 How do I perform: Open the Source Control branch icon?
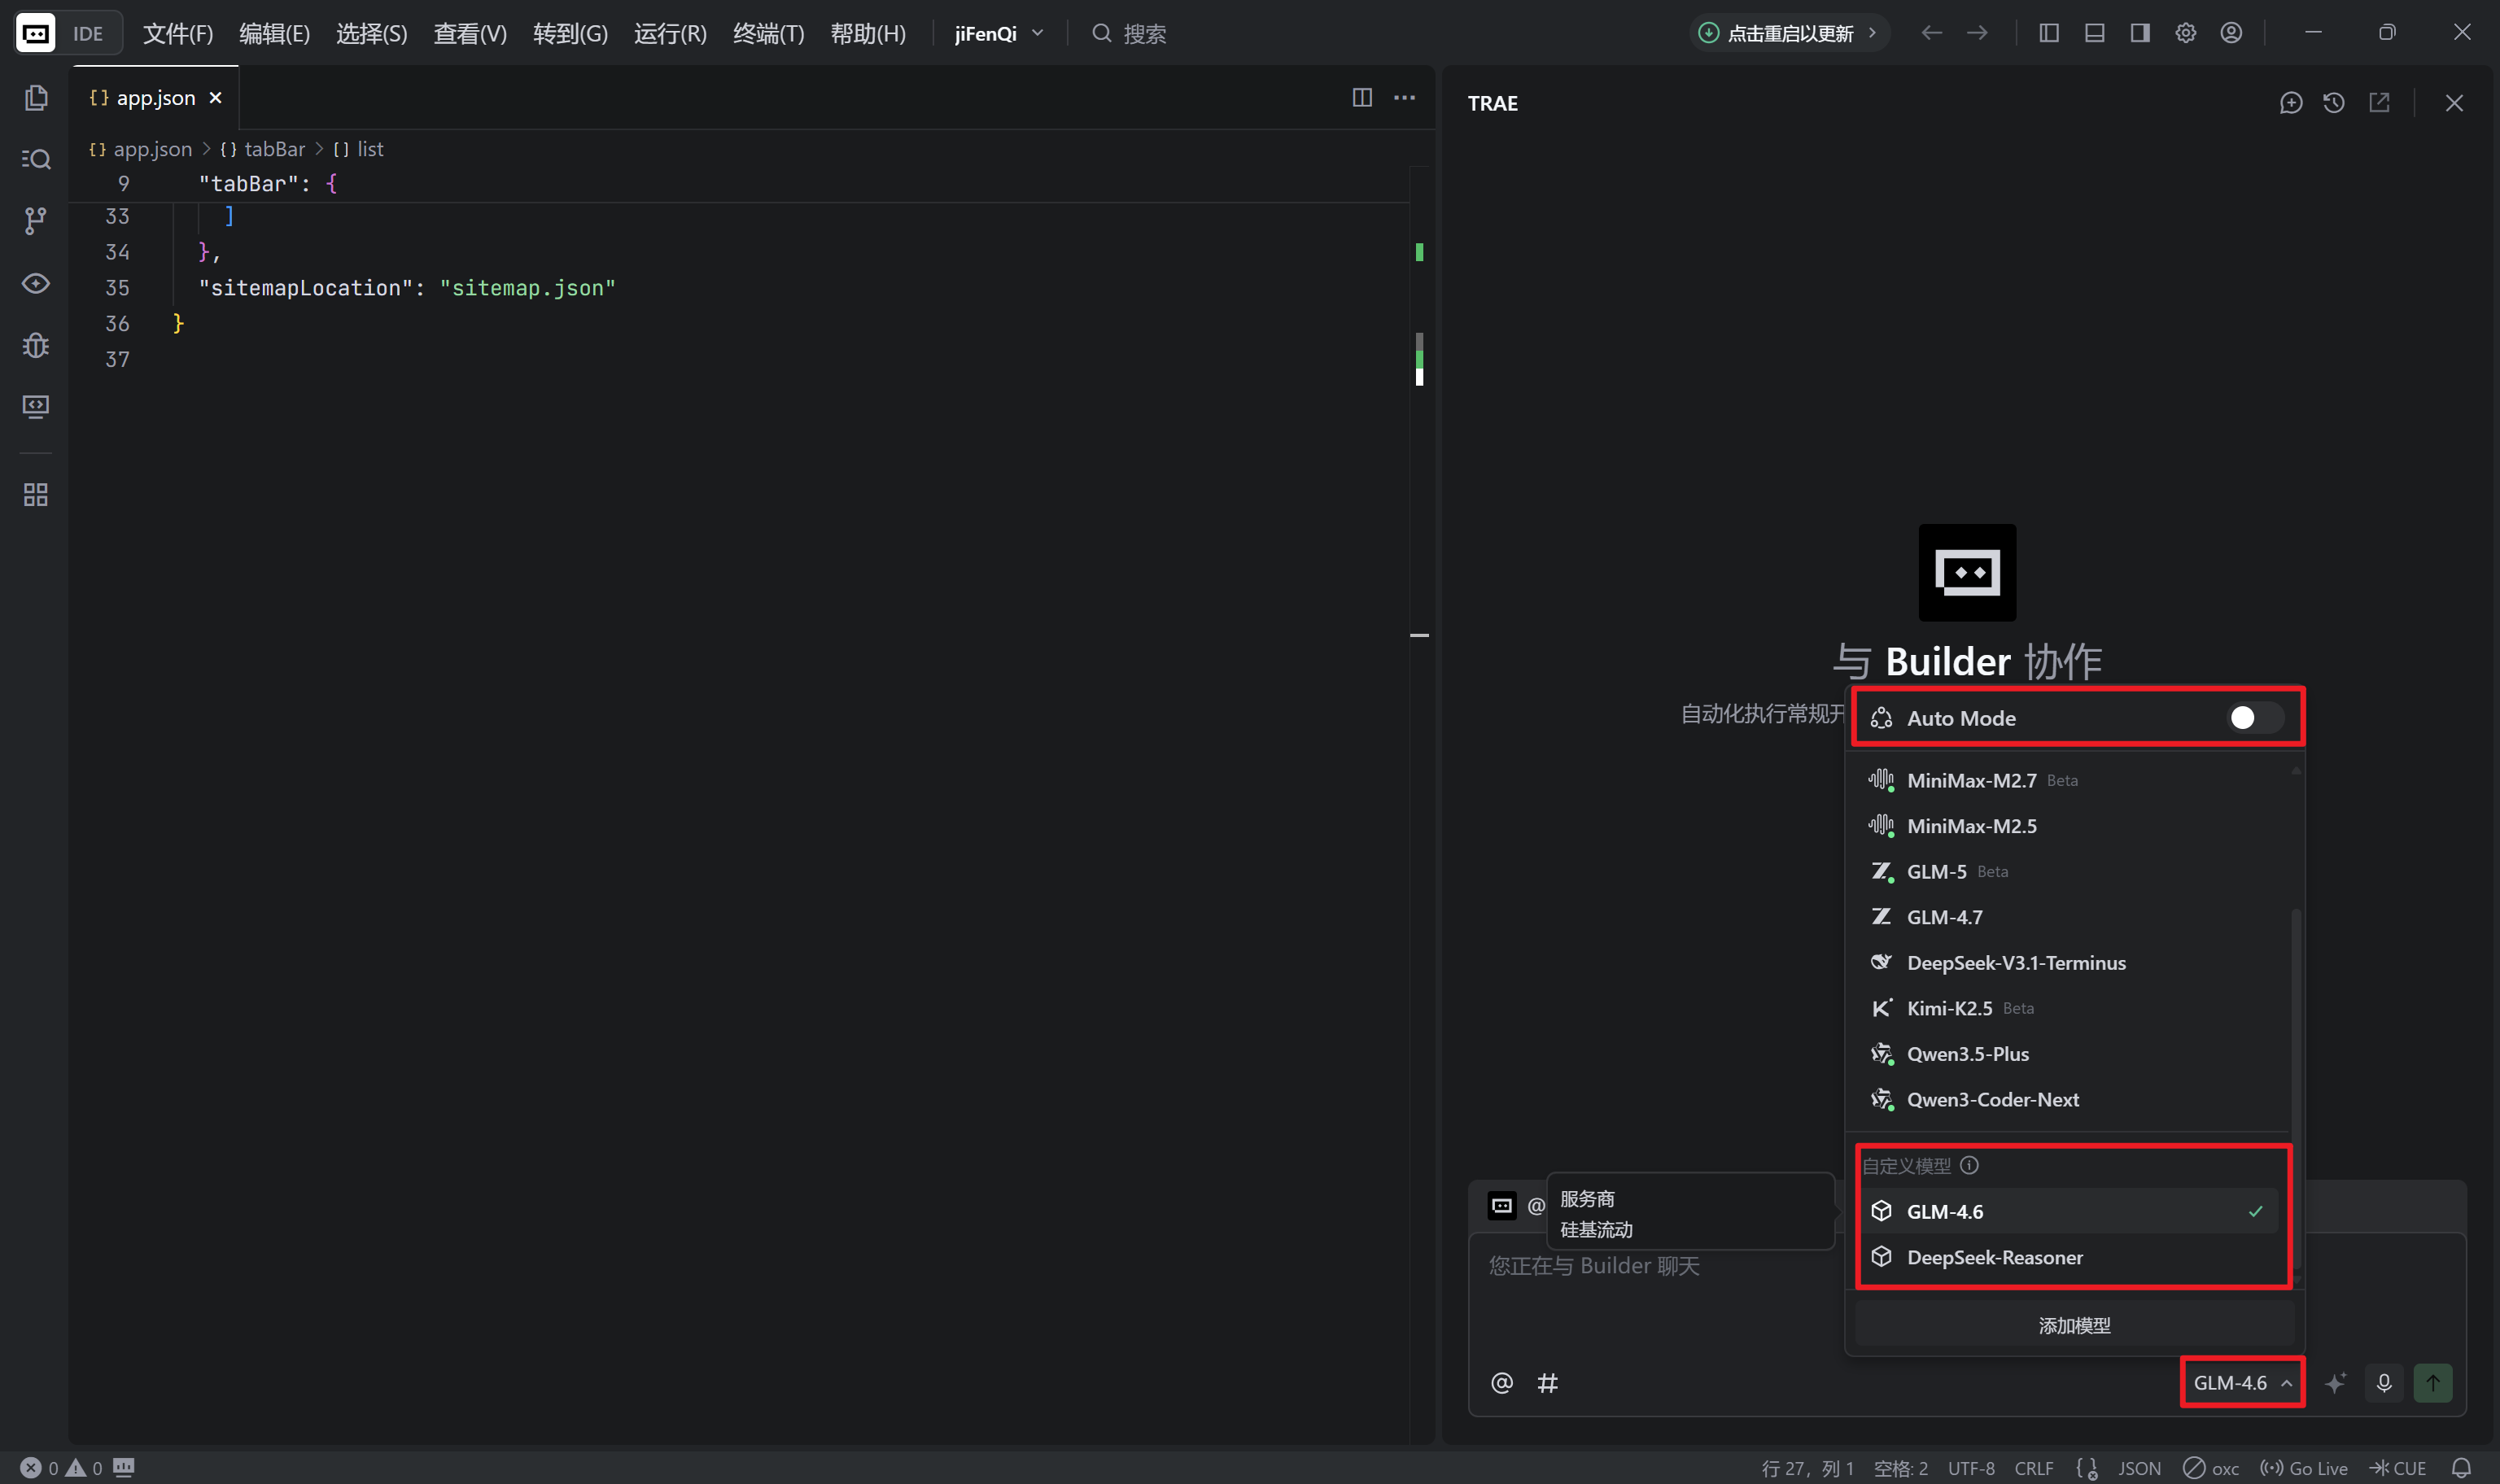point(36,221)
